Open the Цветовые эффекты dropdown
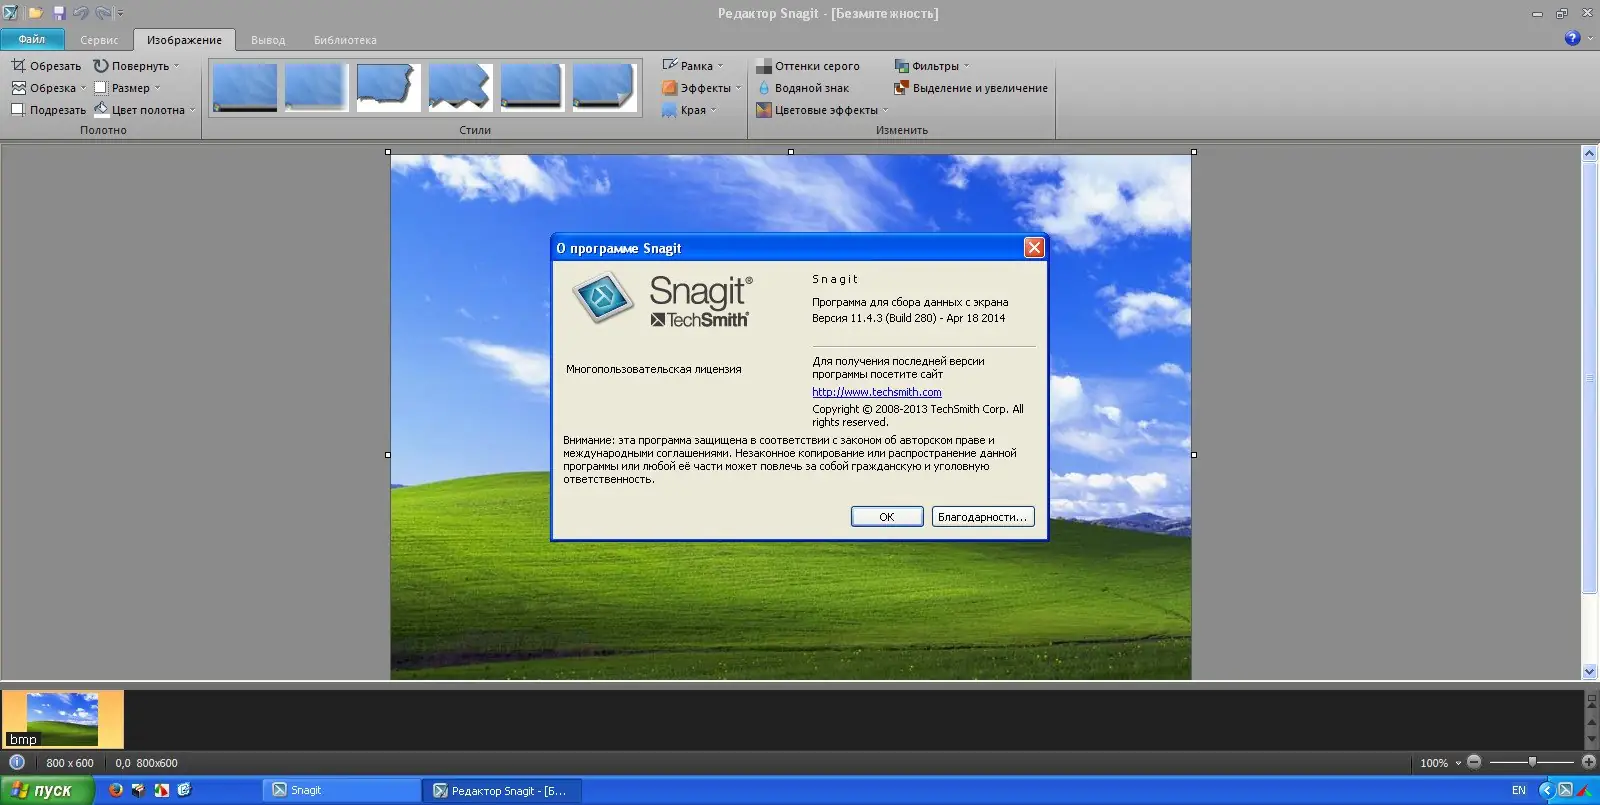1600x805 pixels. point(885,110)
